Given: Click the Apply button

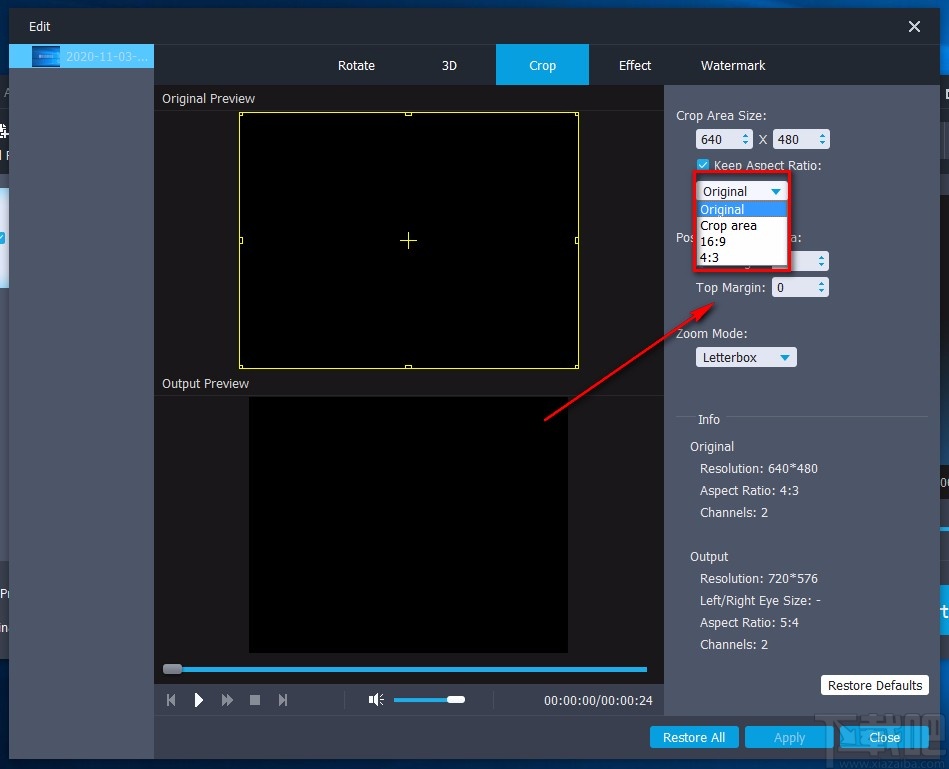Looking at the screenshot, I should [788, 737].
